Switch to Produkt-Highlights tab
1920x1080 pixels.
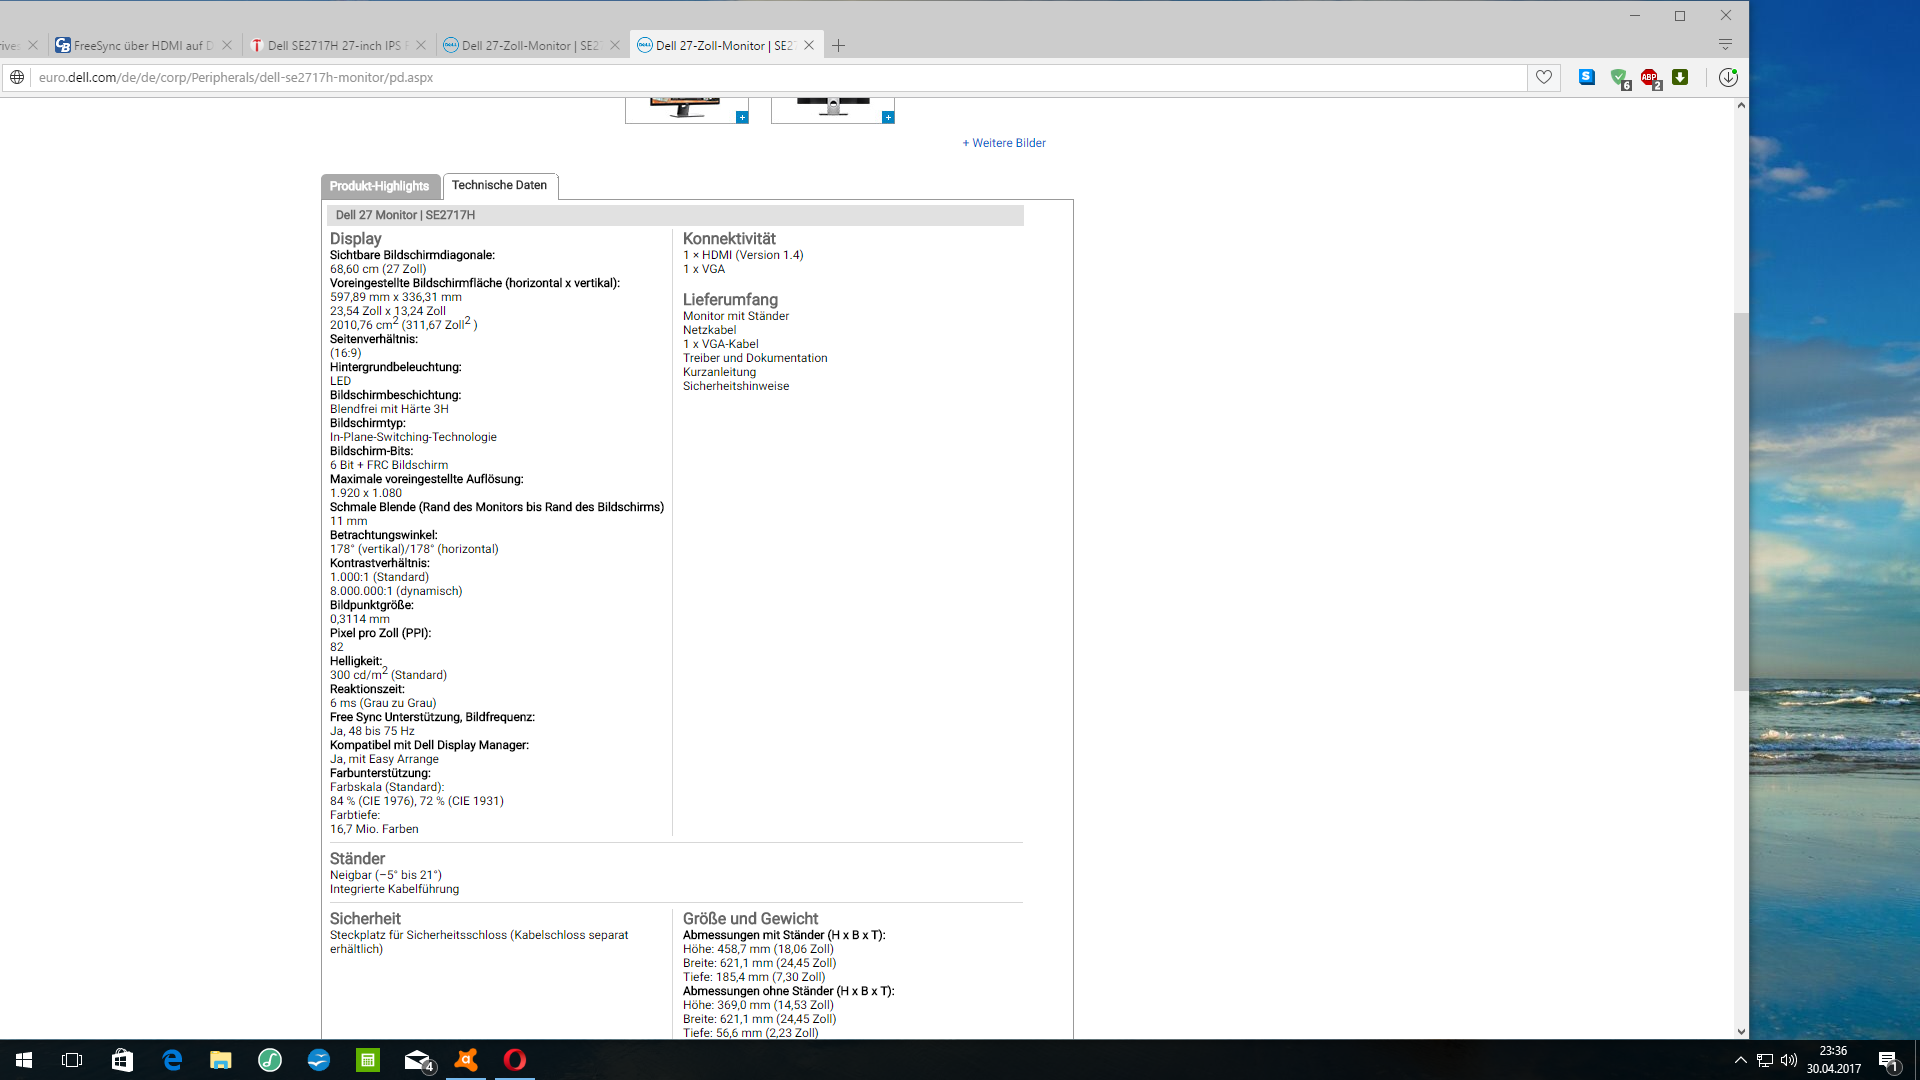tap(379, 186)
